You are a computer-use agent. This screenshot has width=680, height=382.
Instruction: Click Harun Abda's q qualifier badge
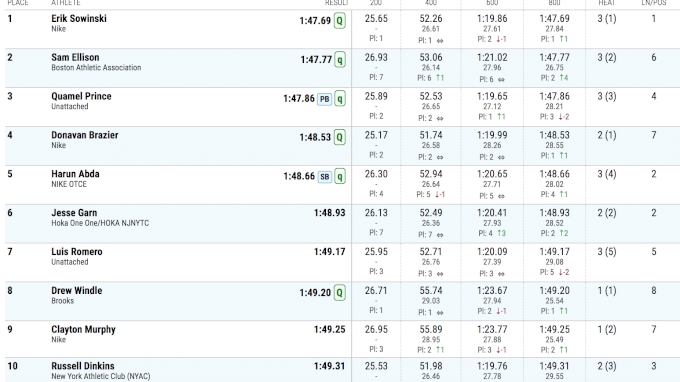340,176
